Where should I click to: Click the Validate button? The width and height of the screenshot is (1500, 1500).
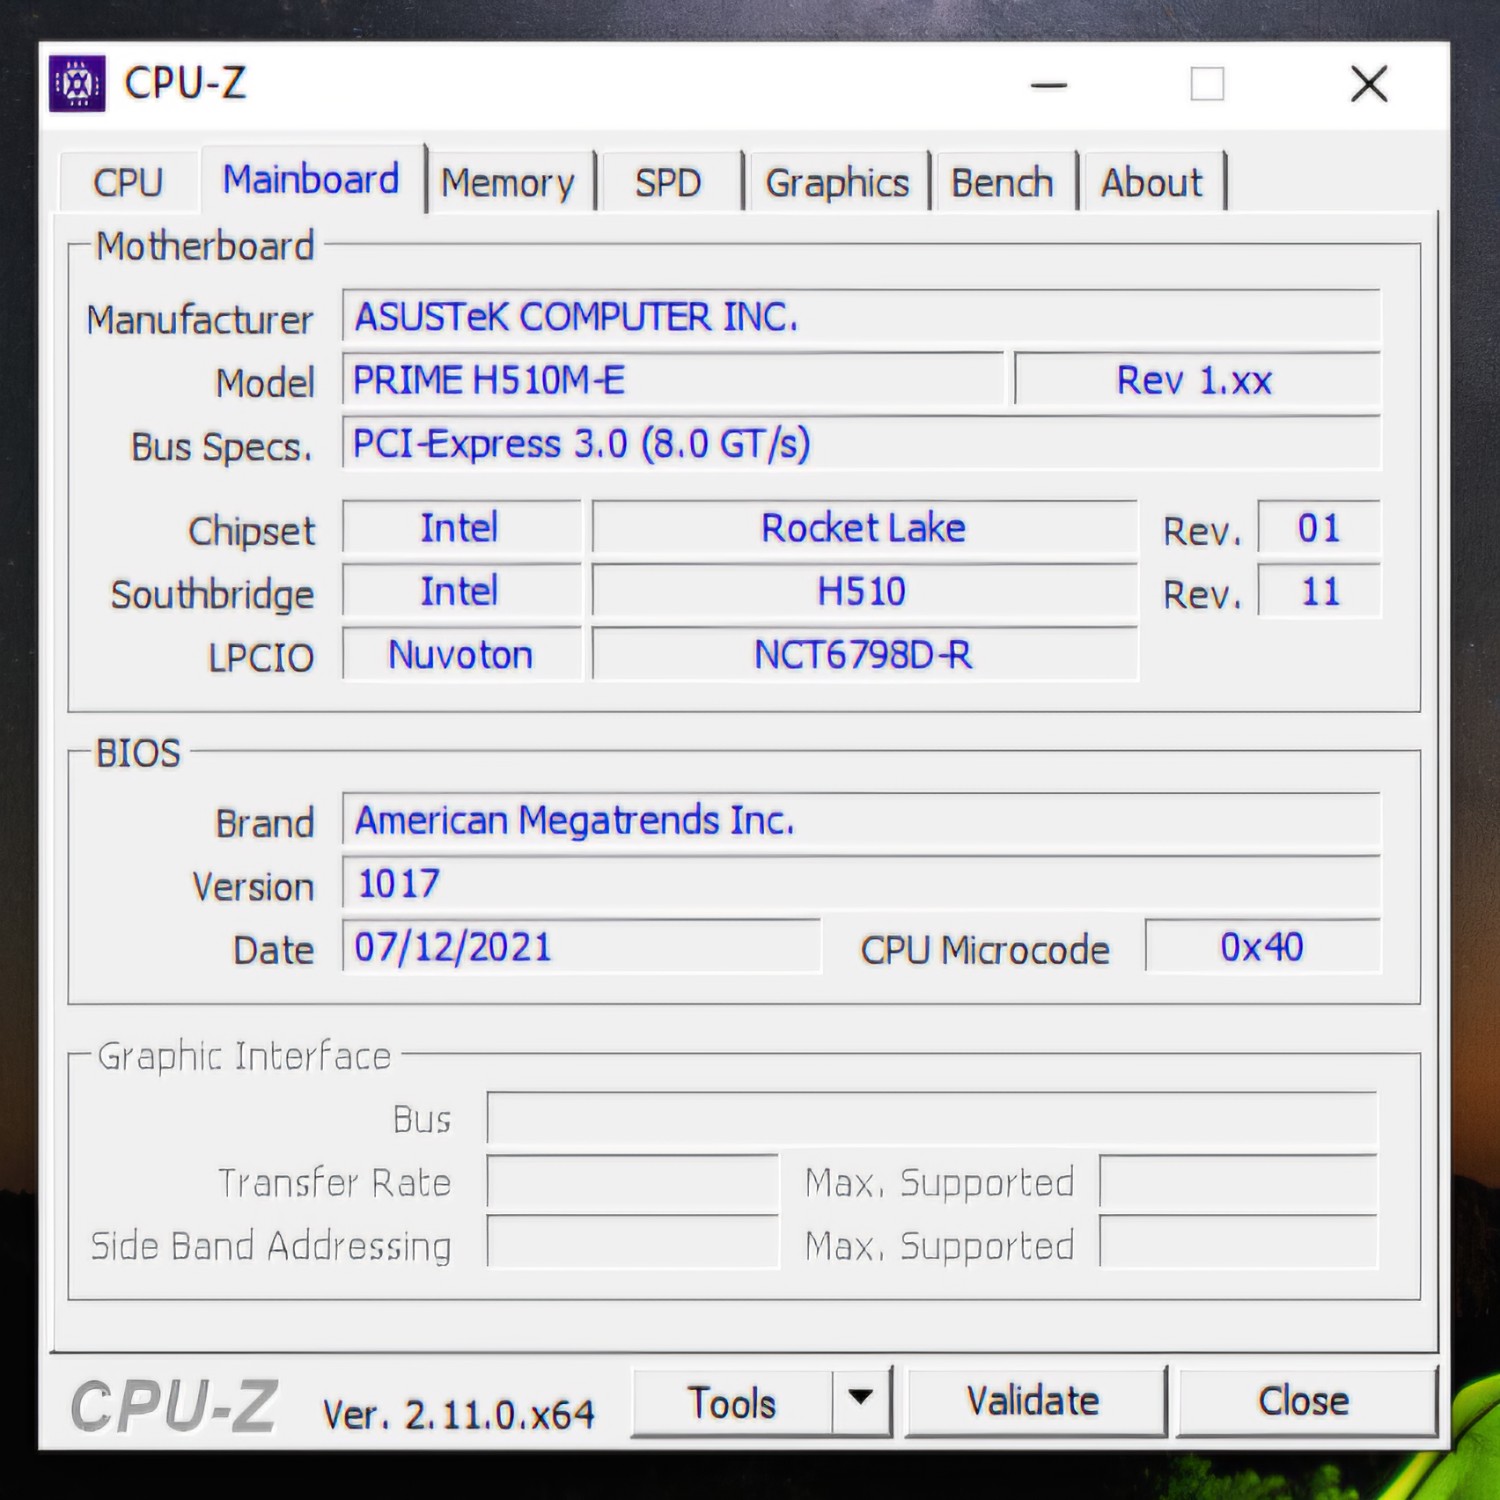1034,1401
